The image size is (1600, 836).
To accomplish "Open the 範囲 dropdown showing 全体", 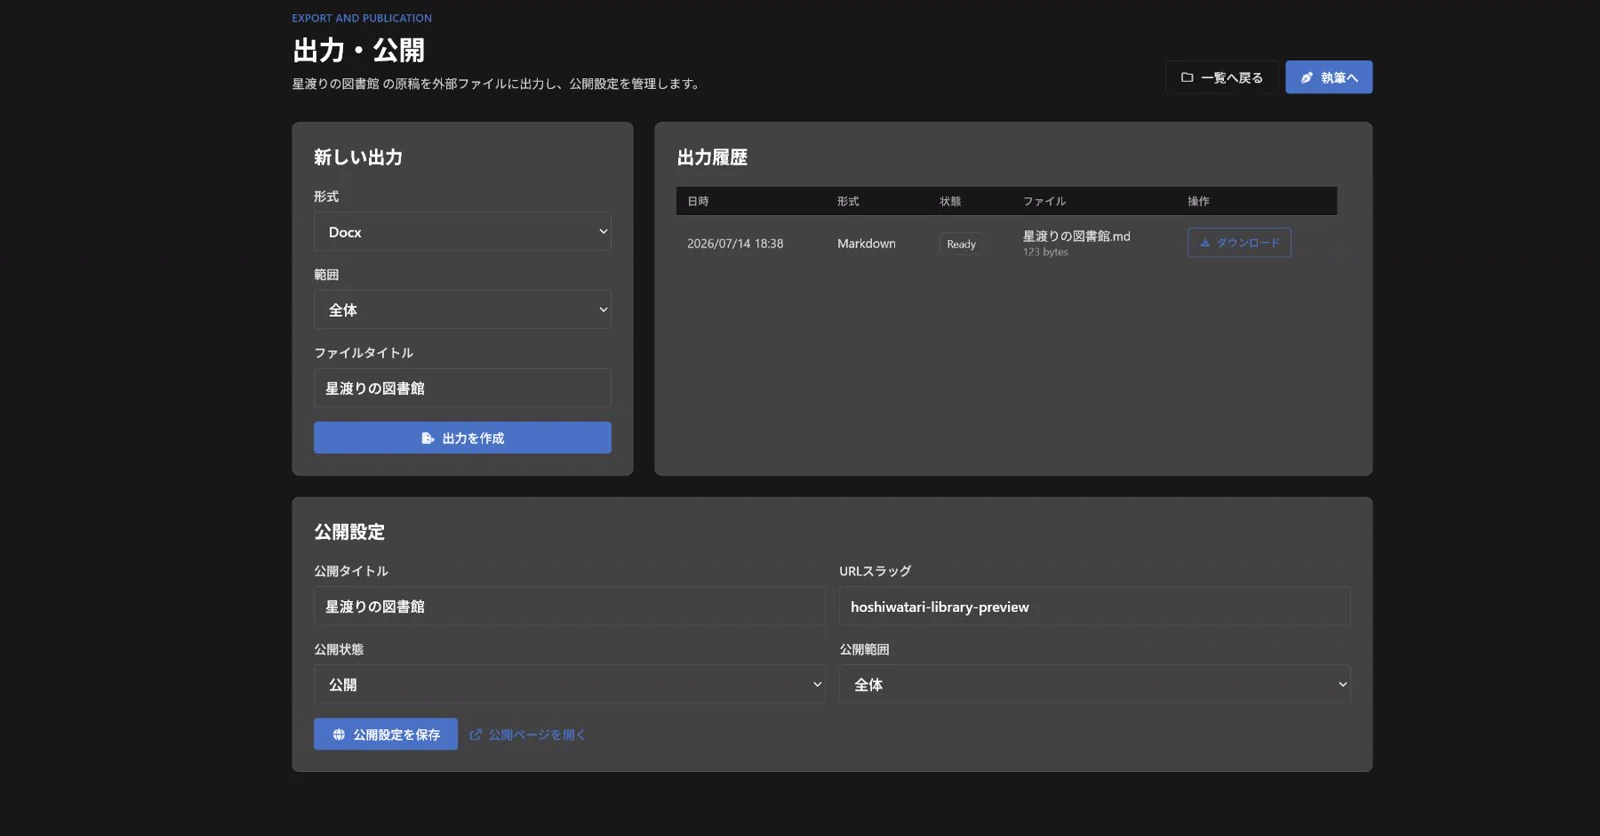I will (x=462, y=310).
